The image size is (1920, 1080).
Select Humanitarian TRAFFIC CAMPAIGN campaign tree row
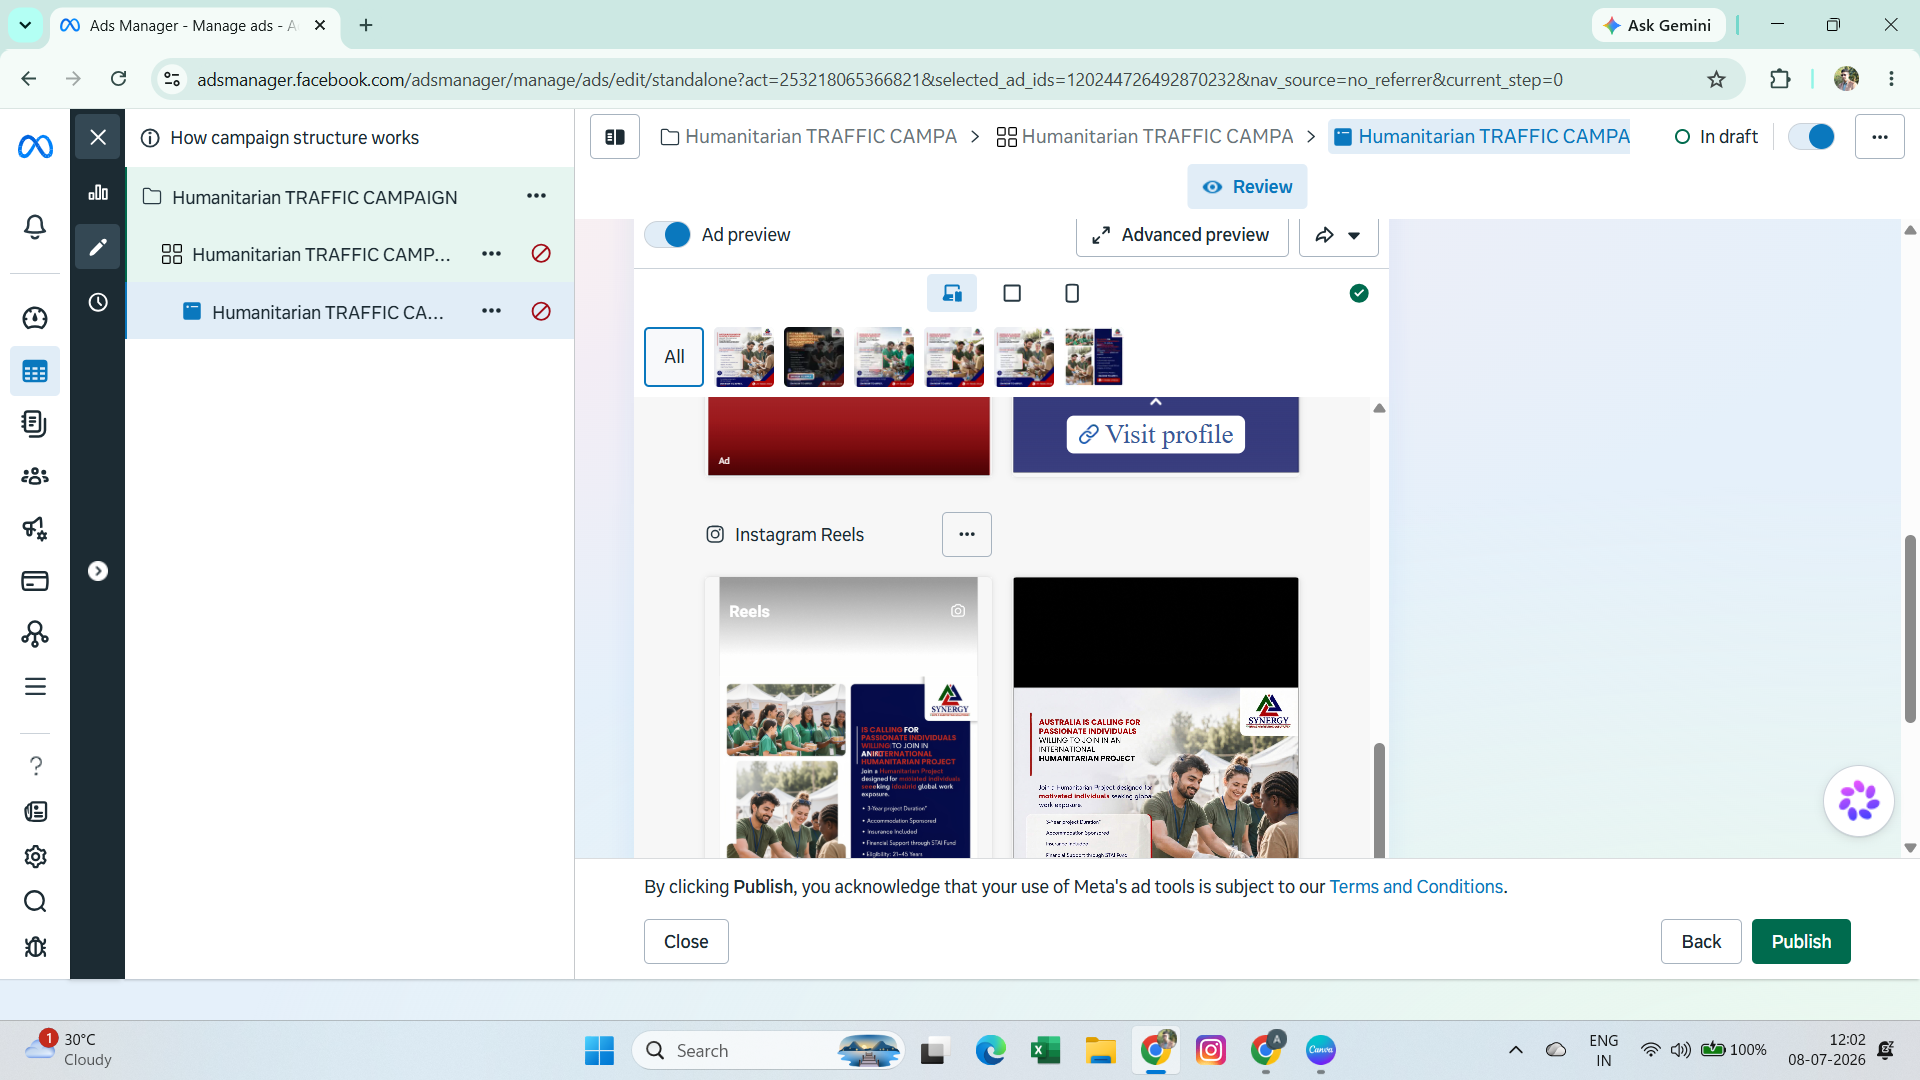[x=350, y=197]
